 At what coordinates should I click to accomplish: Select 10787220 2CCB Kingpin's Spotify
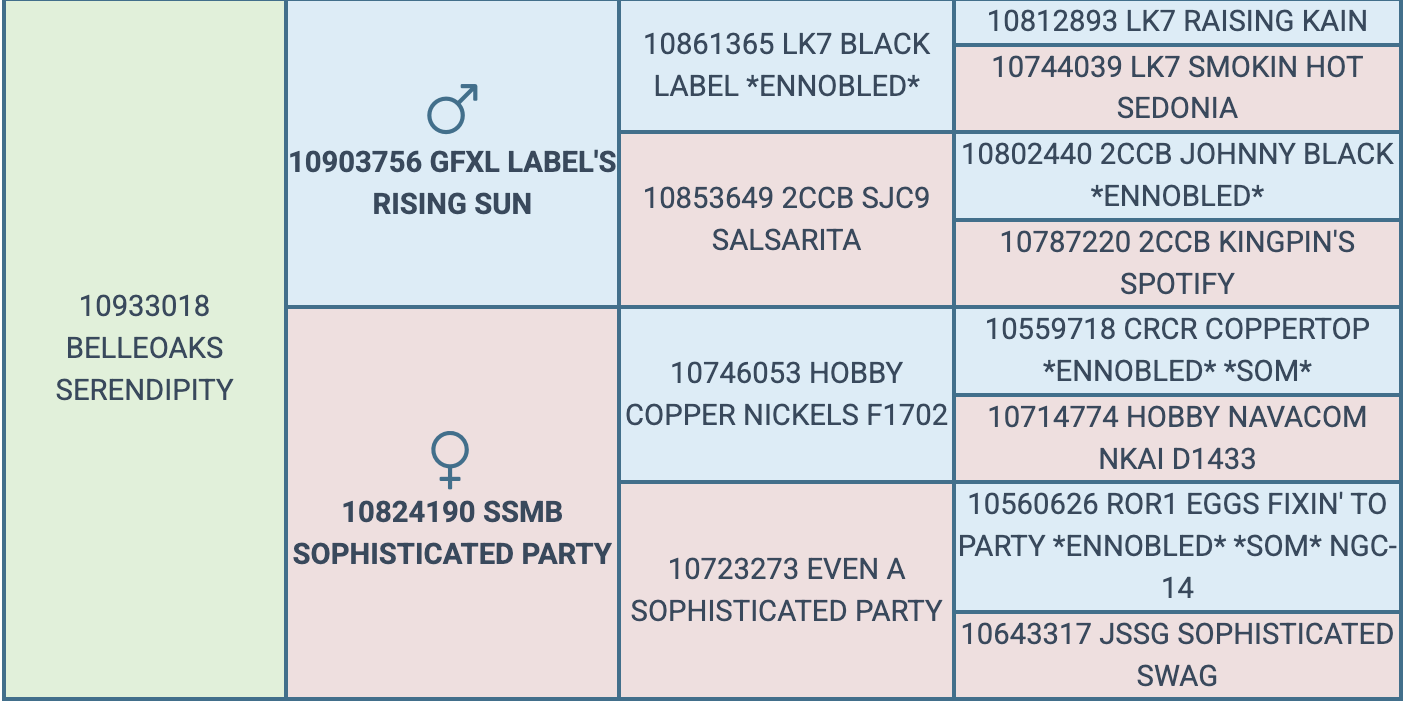(x=1177, y=262)
